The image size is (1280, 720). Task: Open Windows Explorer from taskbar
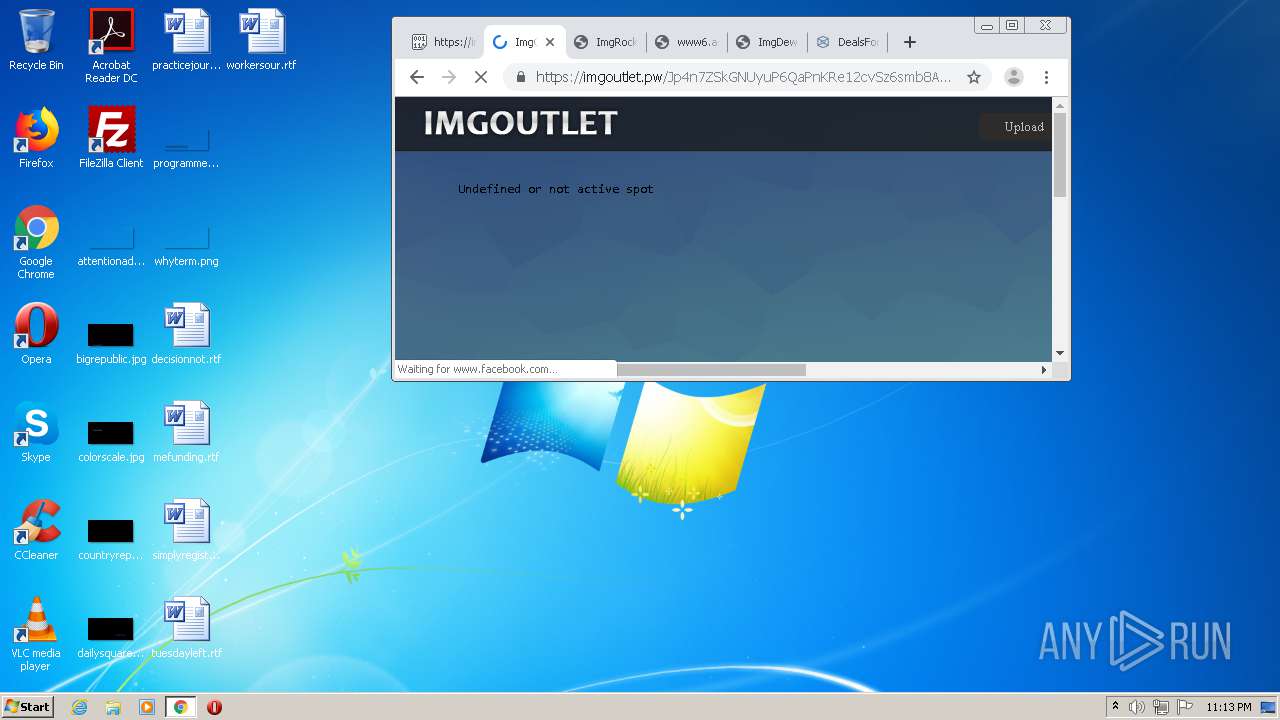tap(113, 707)
